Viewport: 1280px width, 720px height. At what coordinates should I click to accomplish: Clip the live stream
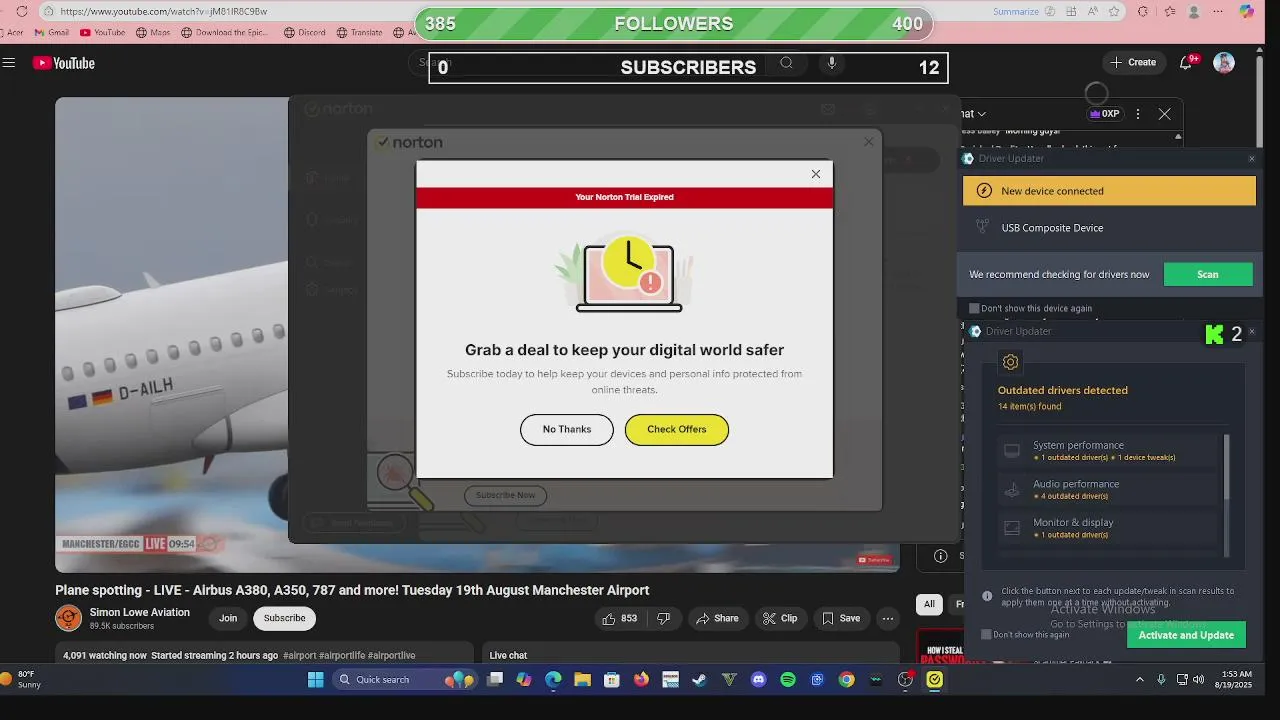779,618
